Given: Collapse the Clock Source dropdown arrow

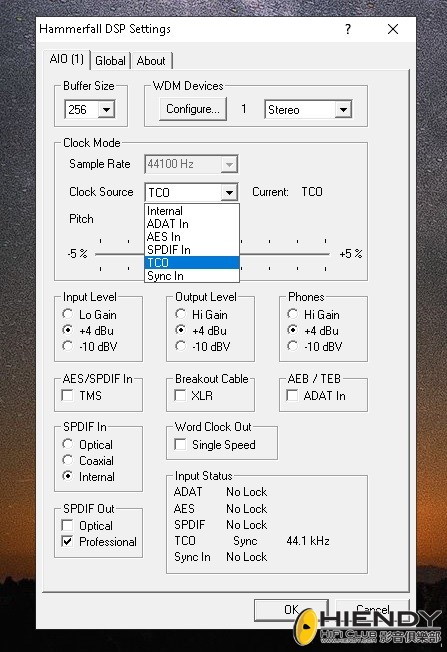Looking at the screenshot, I should point(229,193).
